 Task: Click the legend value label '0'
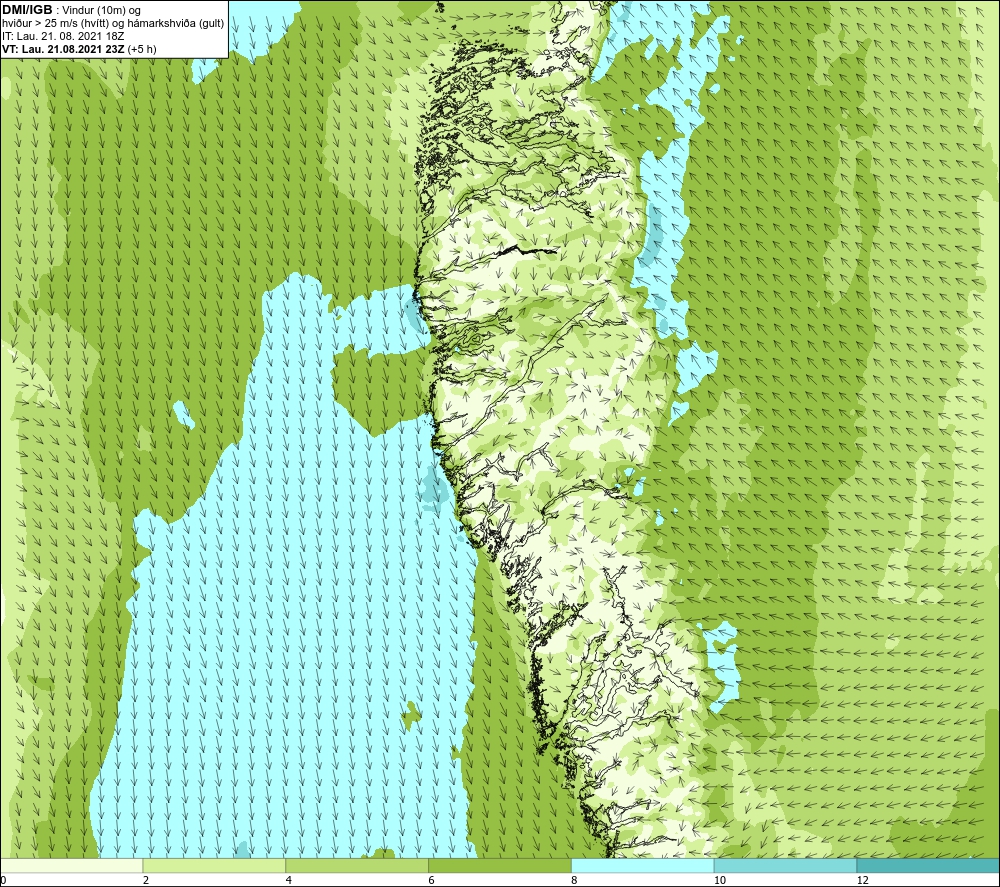[x=4, y=880]
